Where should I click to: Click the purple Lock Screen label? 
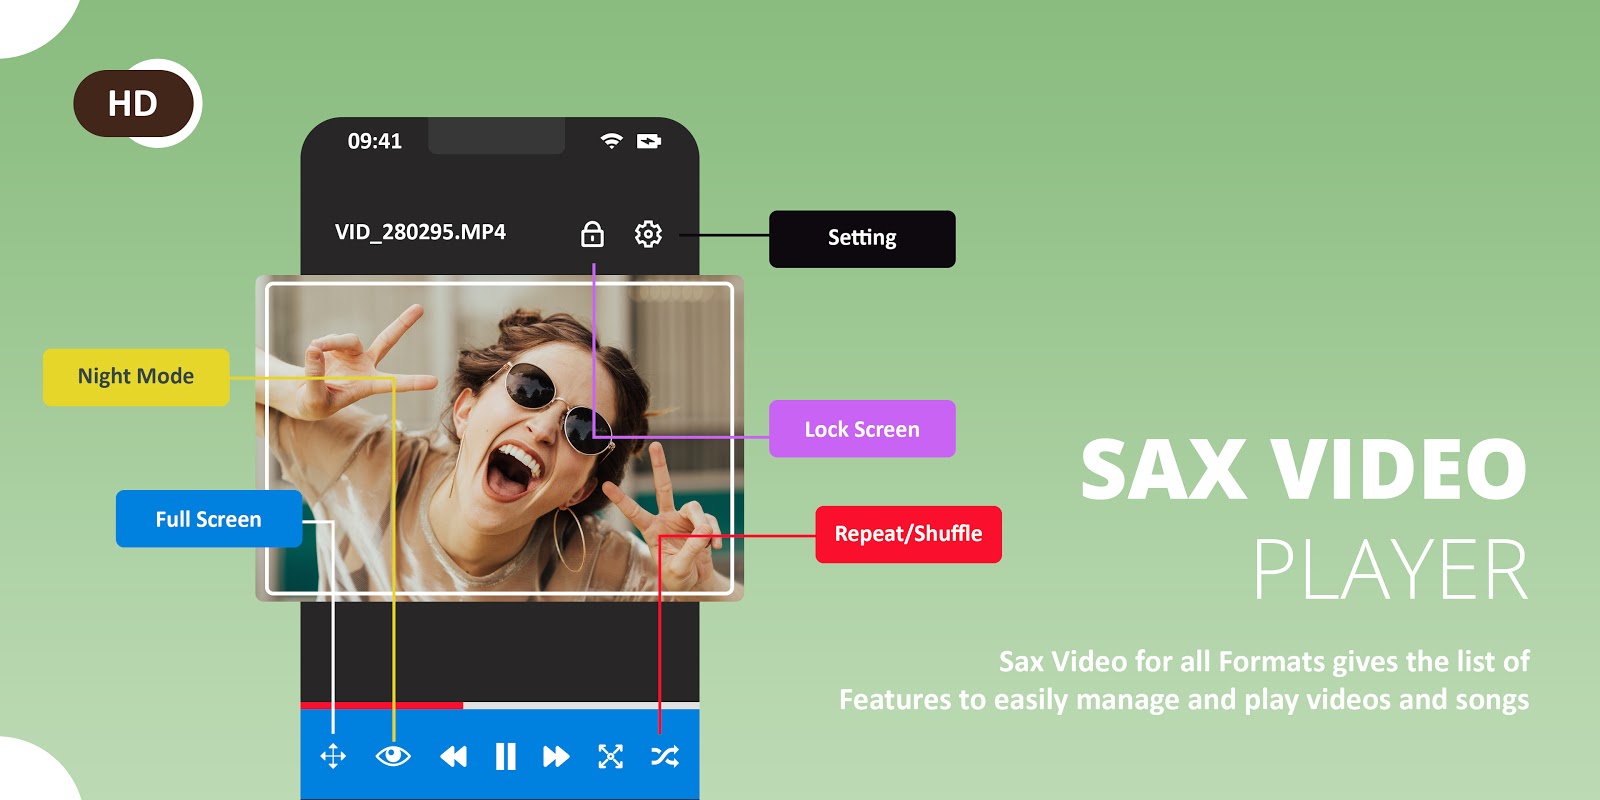pyautogui.click(x=862, y=429)
